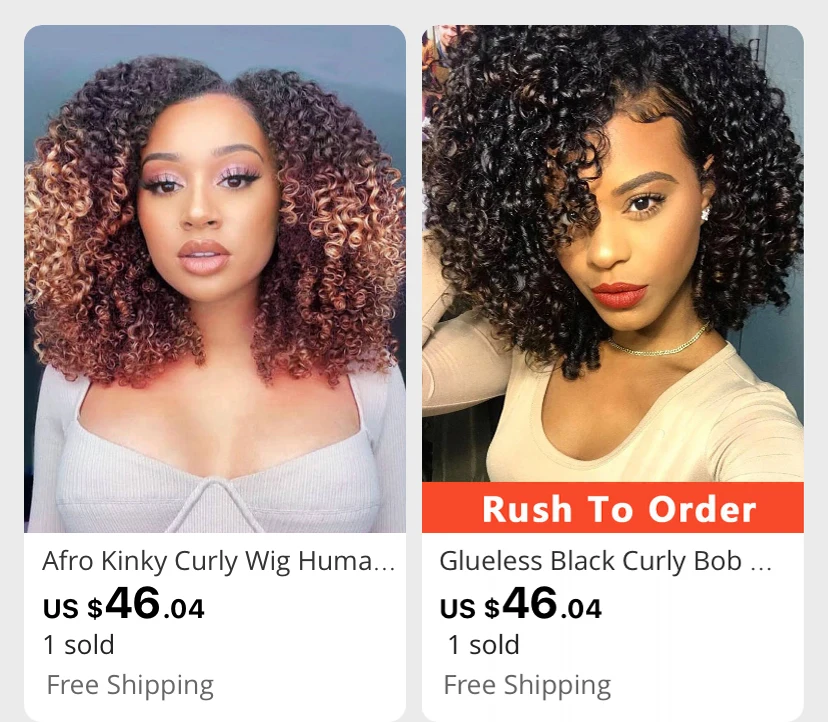This screenshot has width=828, height=722.
Task: Open the Afro Kinky Curly Wig product image
Action: (x=215, y=279)
